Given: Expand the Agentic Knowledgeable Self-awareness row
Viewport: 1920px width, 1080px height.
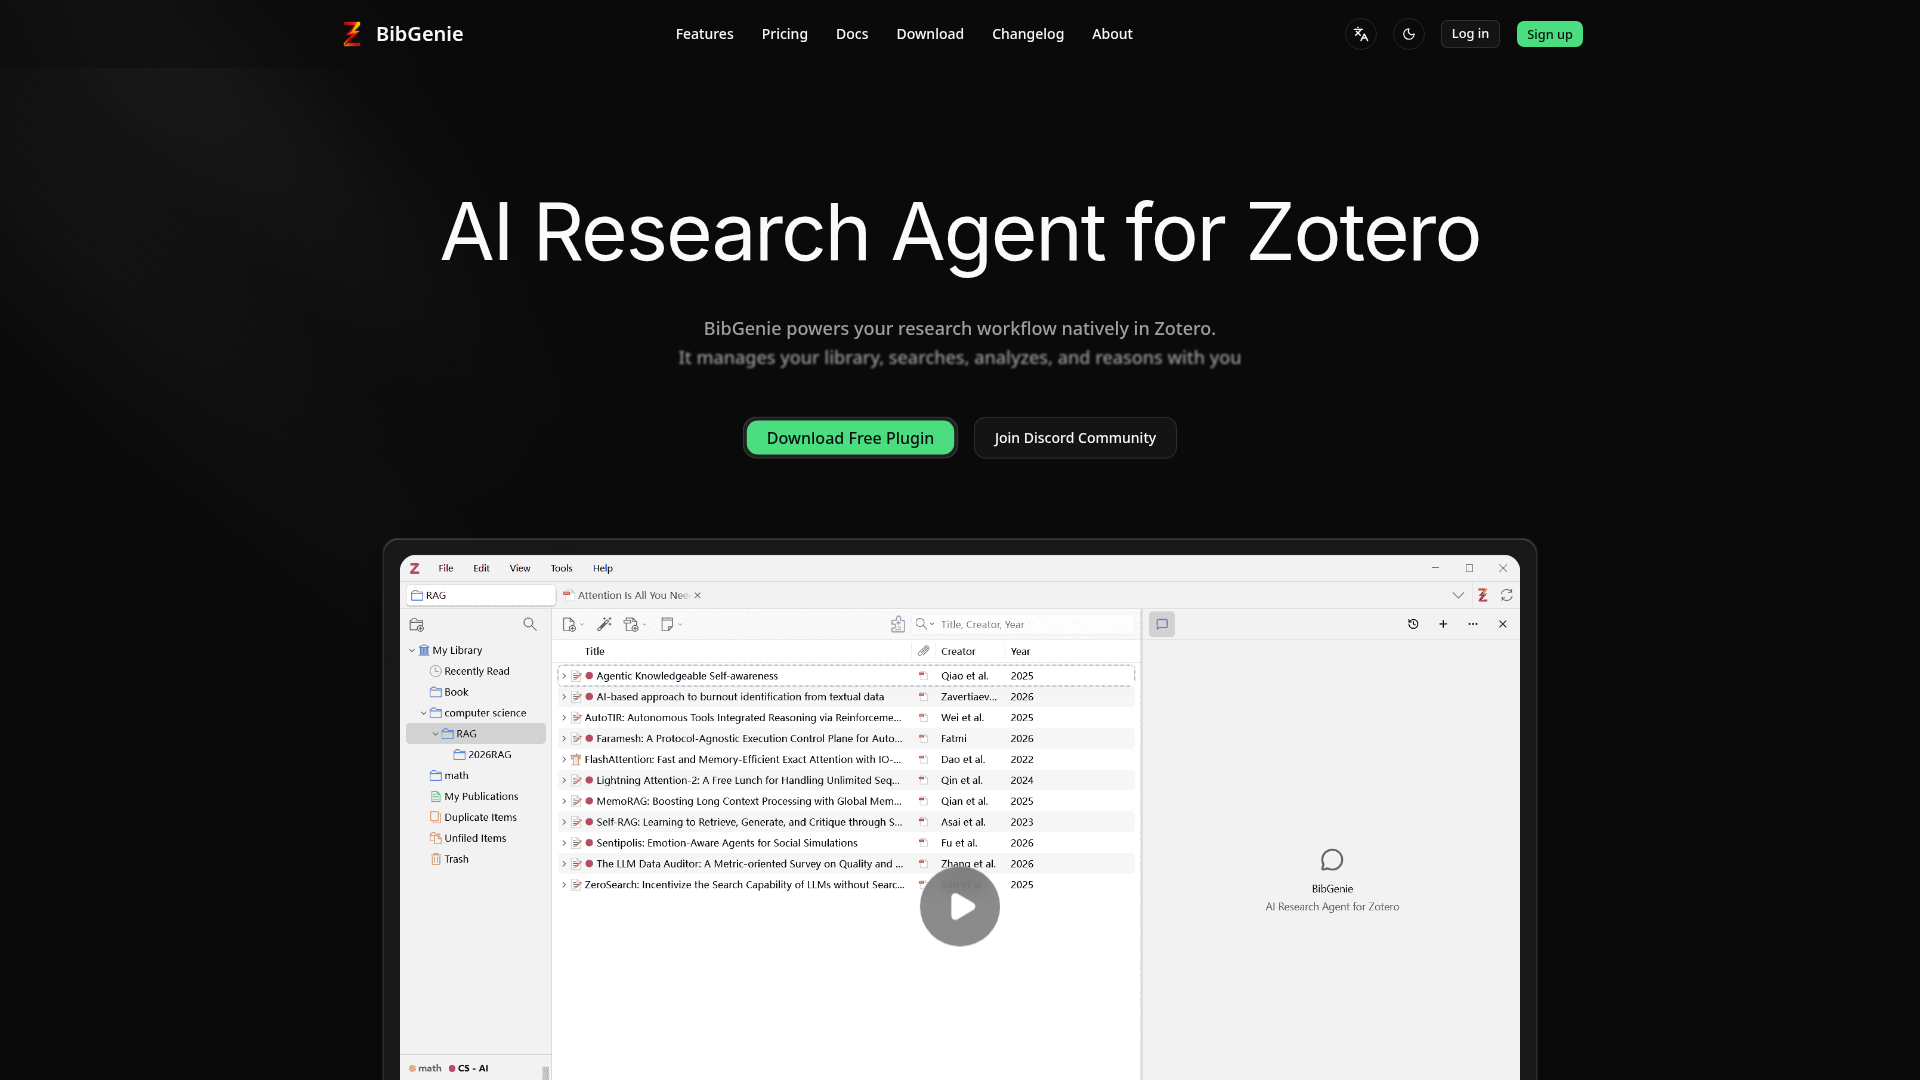Looking at the screenshot, I should pyautogui.click(x=564, y=676).
